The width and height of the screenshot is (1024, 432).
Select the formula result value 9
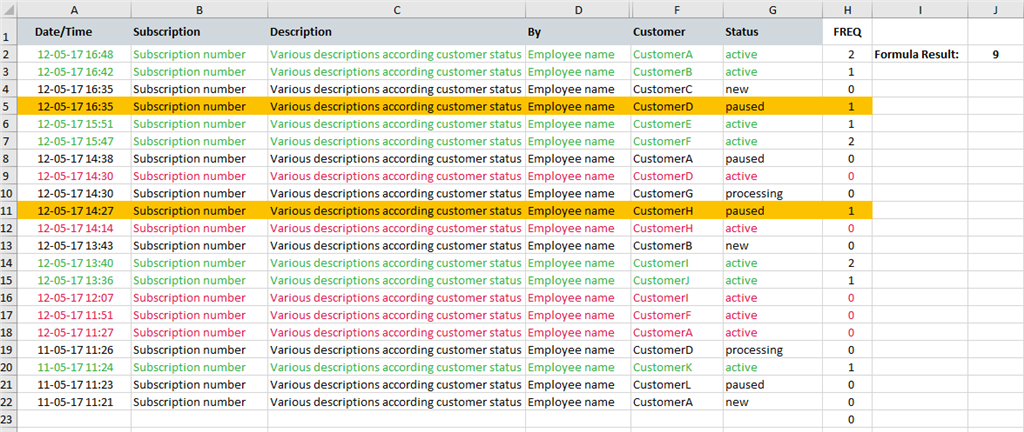click(x=995, y=54)
